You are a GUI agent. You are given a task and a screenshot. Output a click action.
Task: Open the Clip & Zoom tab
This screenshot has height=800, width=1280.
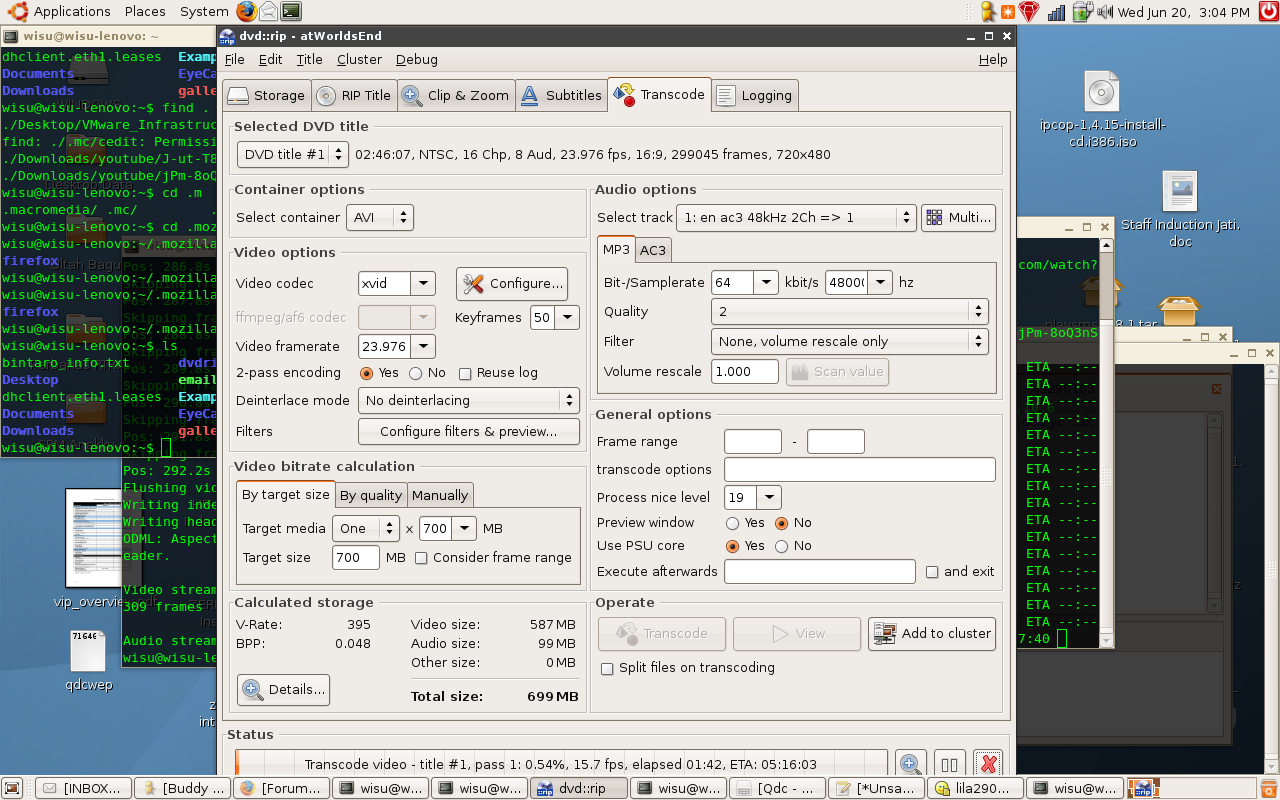pos(456,96)
